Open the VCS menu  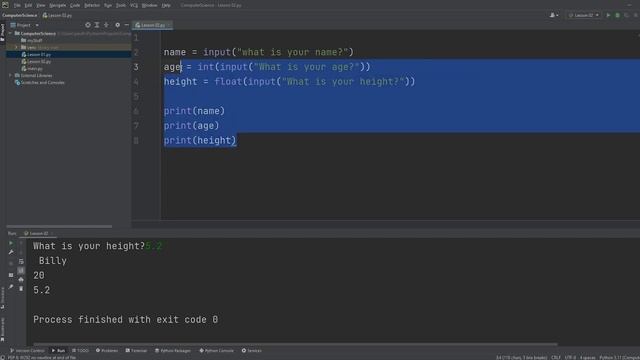[134, 5]
